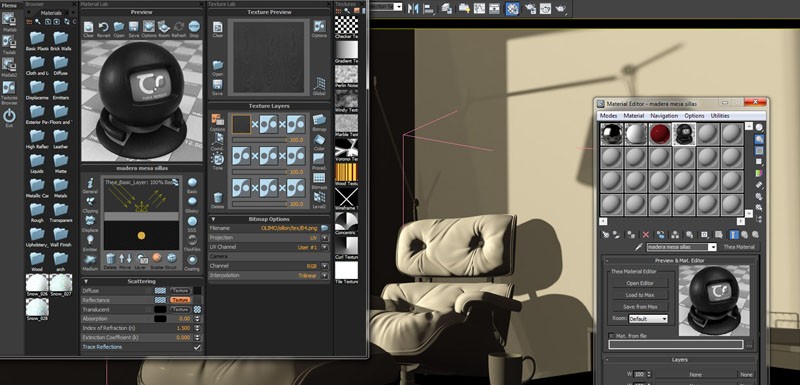Click the Translucent black color swatch
Screen dimensions: 800x385
point(160,310)
